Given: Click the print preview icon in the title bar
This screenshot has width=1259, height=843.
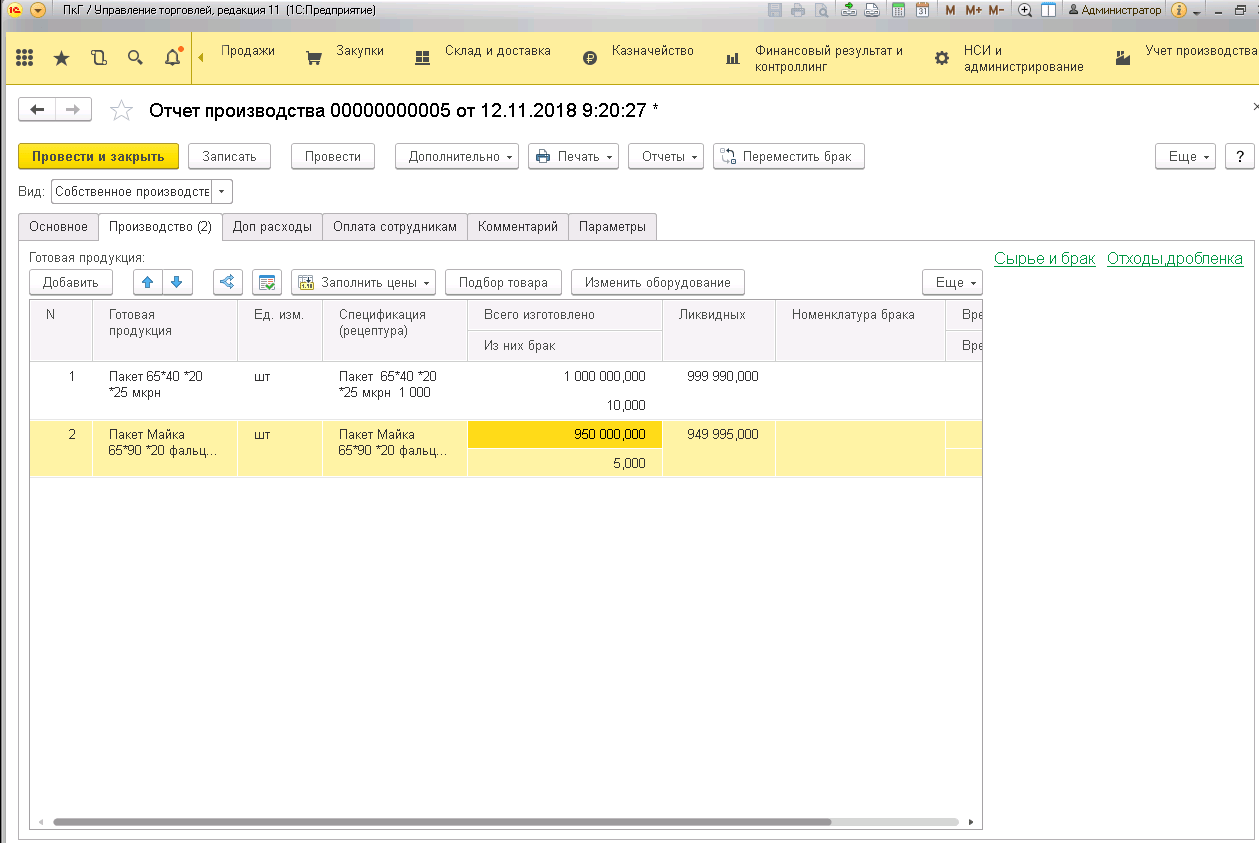Looking at the screenshot, I should (x=821, y=10).
